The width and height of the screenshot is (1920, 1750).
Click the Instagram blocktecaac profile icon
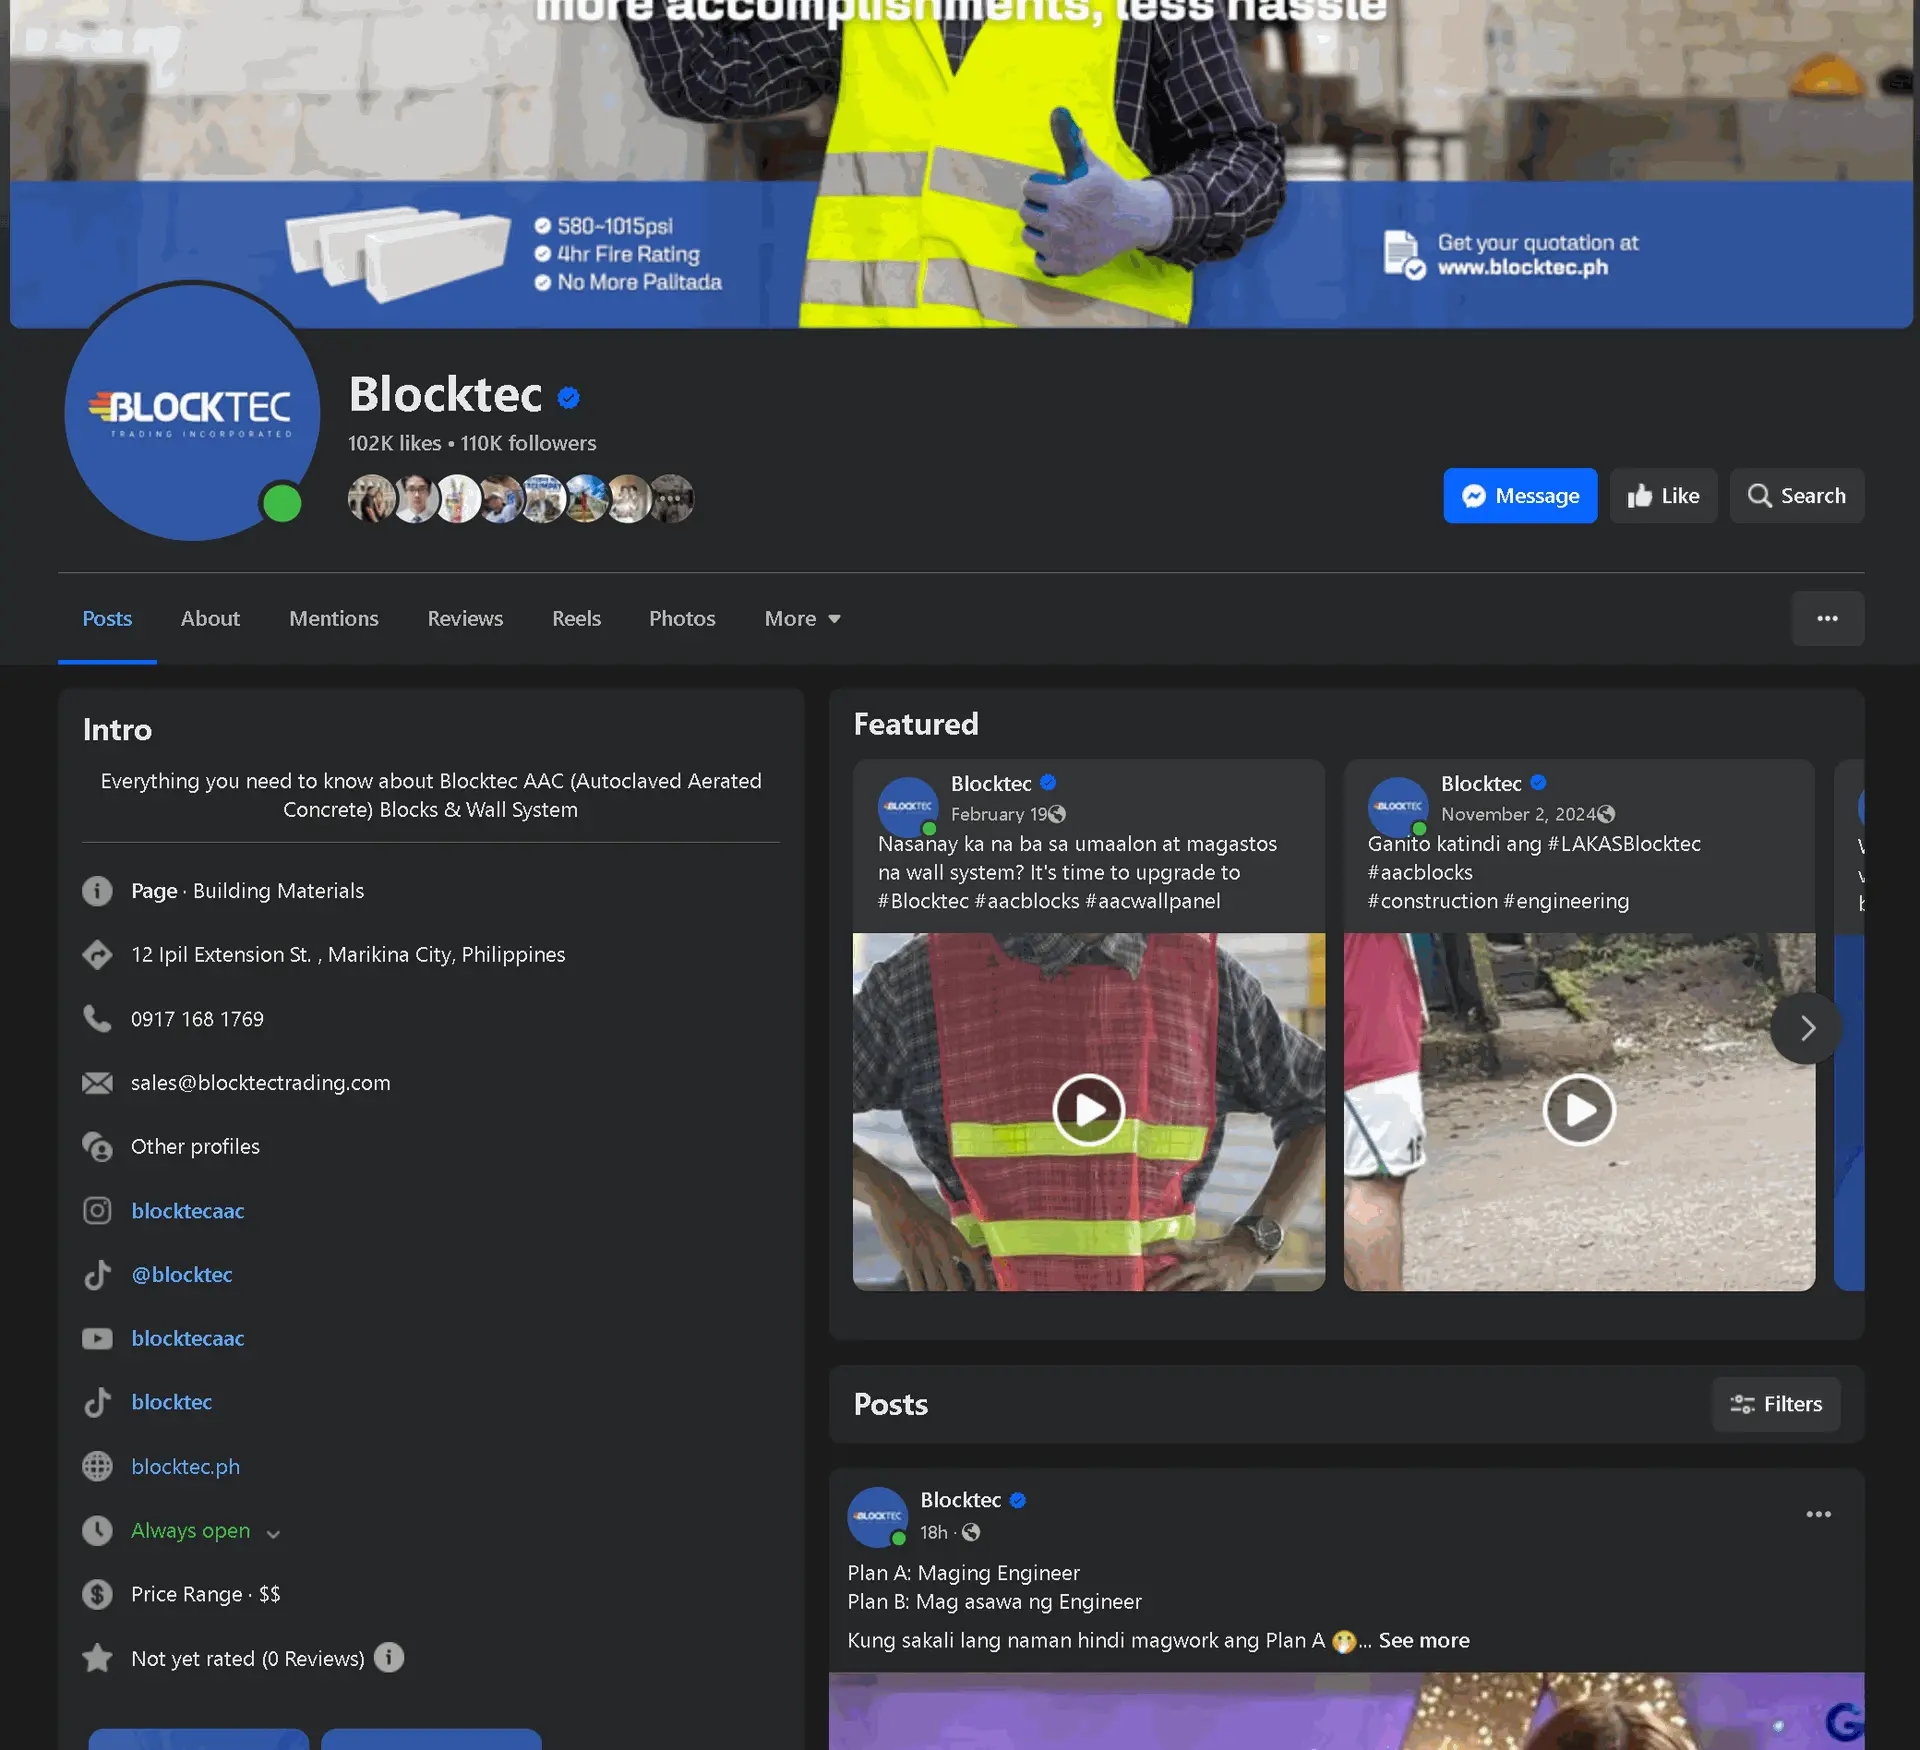pyautogui.click(x=97, y=1211)
